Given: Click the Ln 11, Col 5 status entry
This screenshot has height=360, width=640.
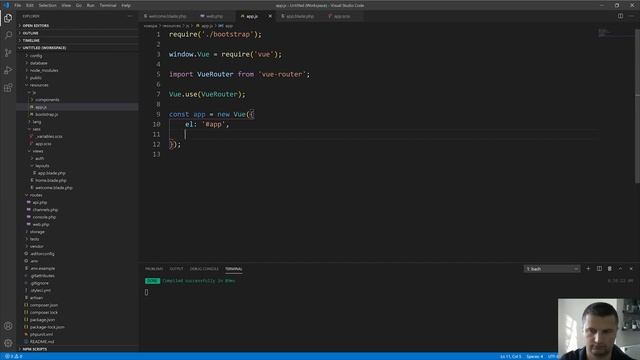Looking at the screenshot, I should tap(511, 356).
